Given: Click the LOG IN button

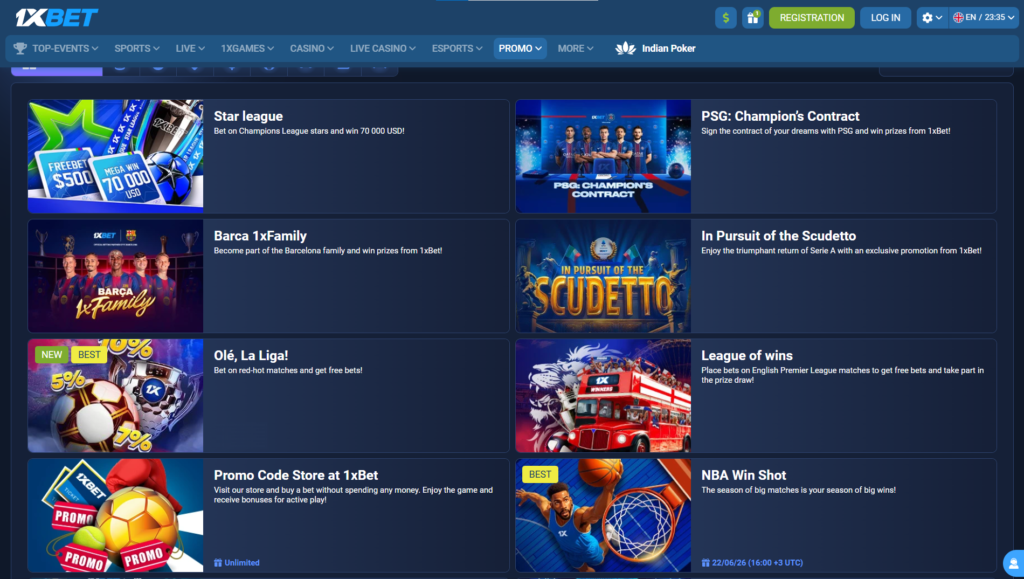Looking at the screenshot, I should pos(885,18).
